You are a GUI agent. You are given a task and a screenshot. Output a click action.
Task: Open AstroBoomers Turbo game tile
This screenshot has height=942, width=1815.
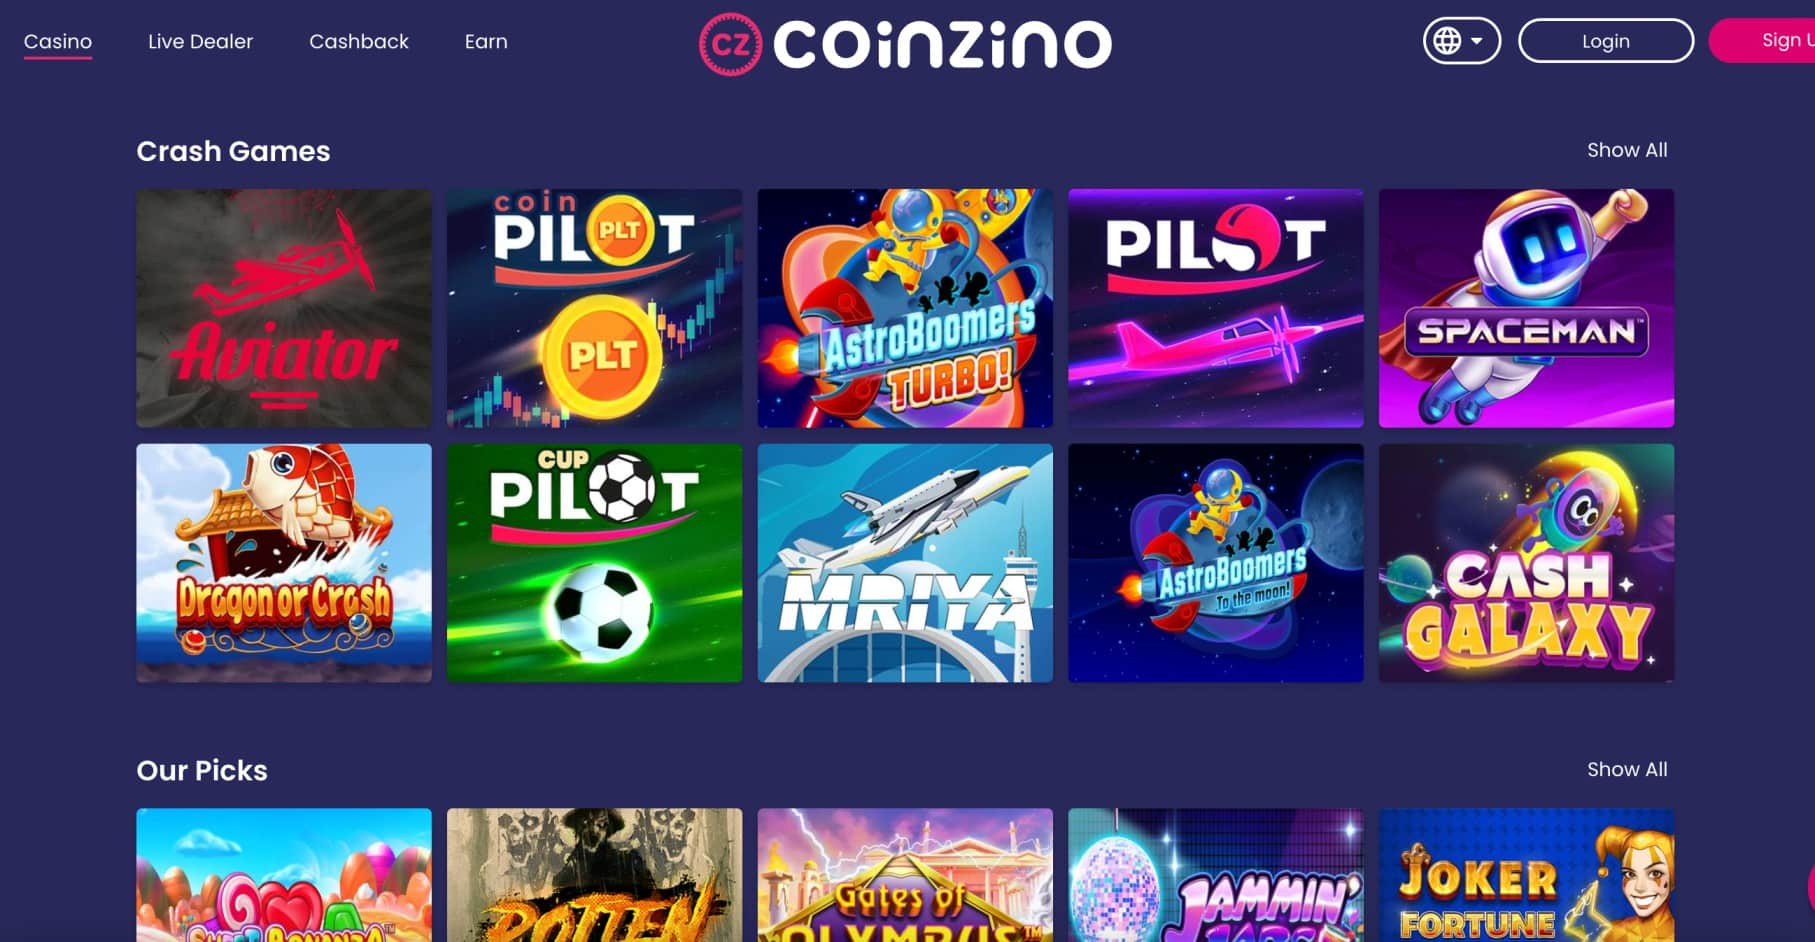(x=905, y=308)
